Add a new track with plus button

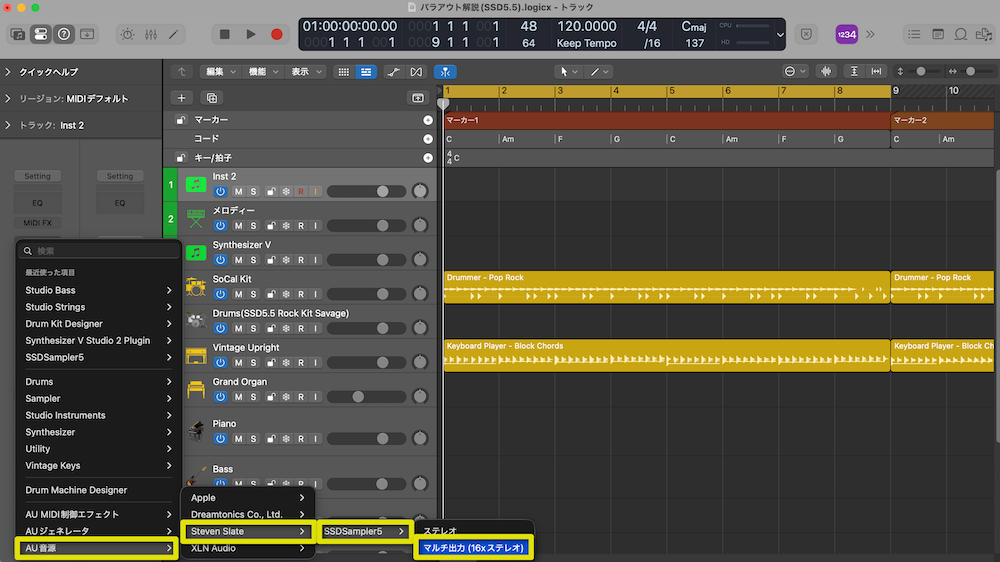pos(182,98)
